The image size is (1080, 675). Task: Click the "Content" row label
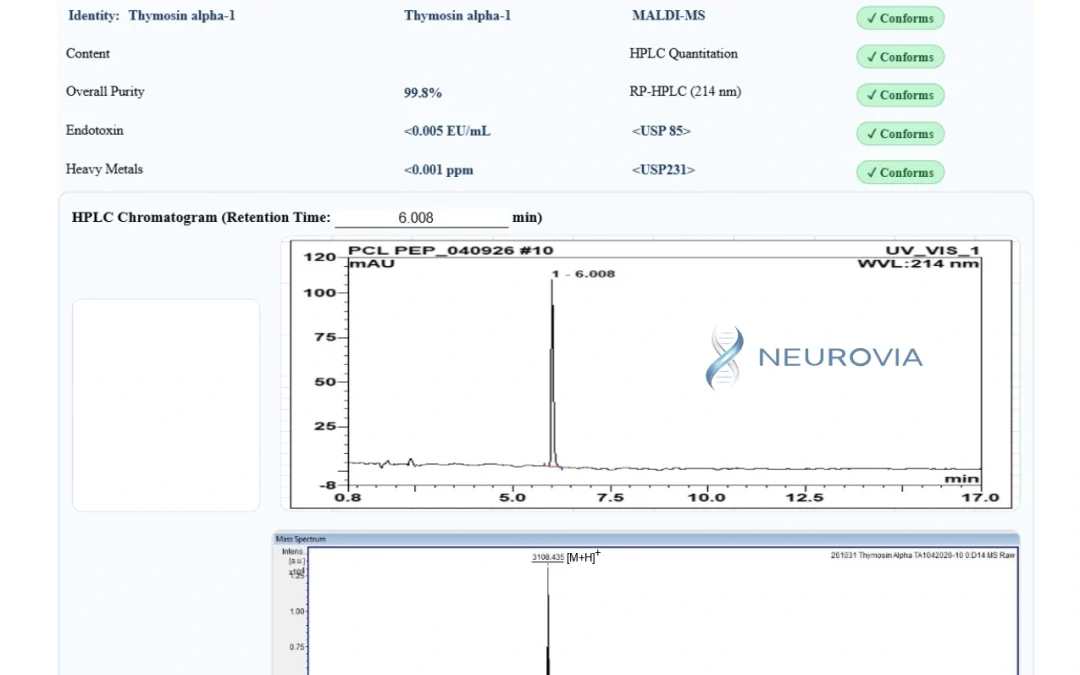pyautogui.click(x=87, y=54)
